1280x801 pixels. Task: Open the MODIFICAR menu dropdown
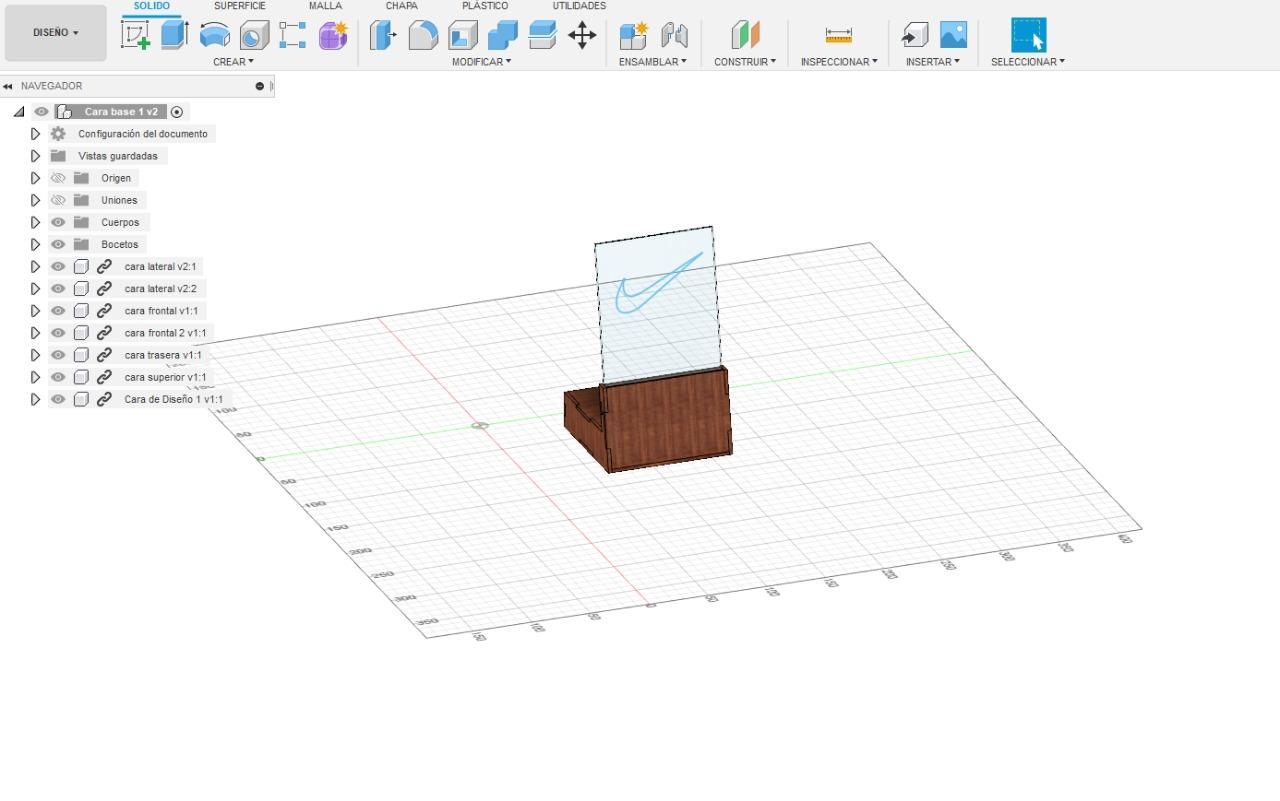(481, 62)
